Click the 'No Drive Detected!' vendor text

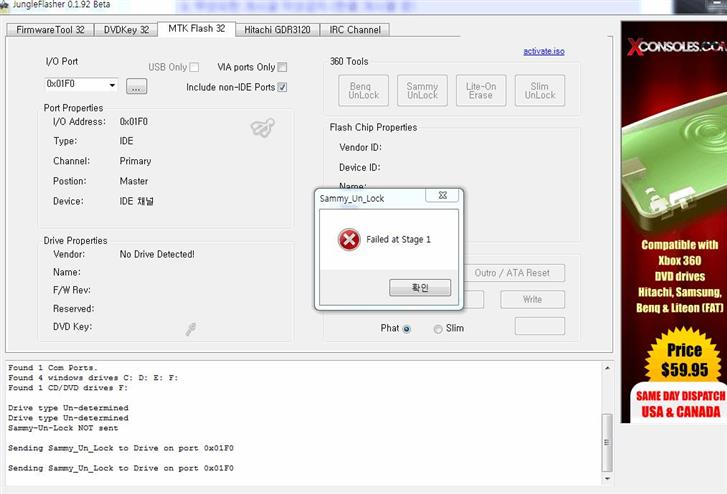click(x=157, y=254)
